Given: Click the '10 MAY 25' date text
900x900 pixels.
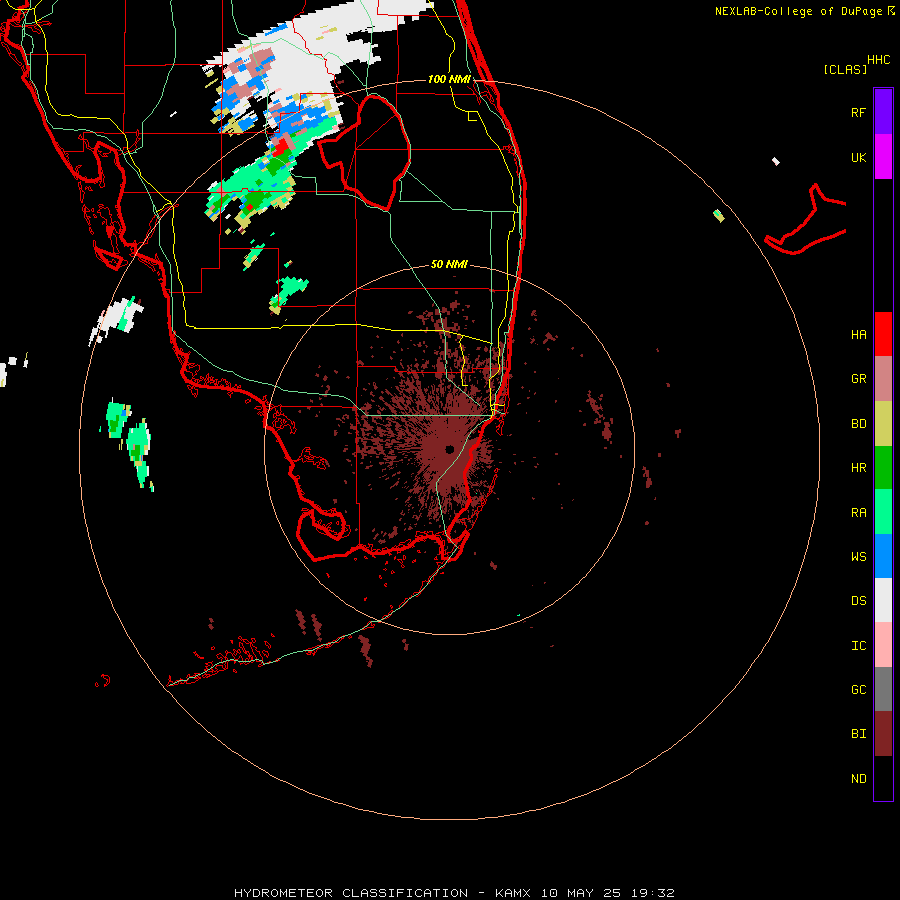Looking at the screenshot, I should [x=581, y=893].
